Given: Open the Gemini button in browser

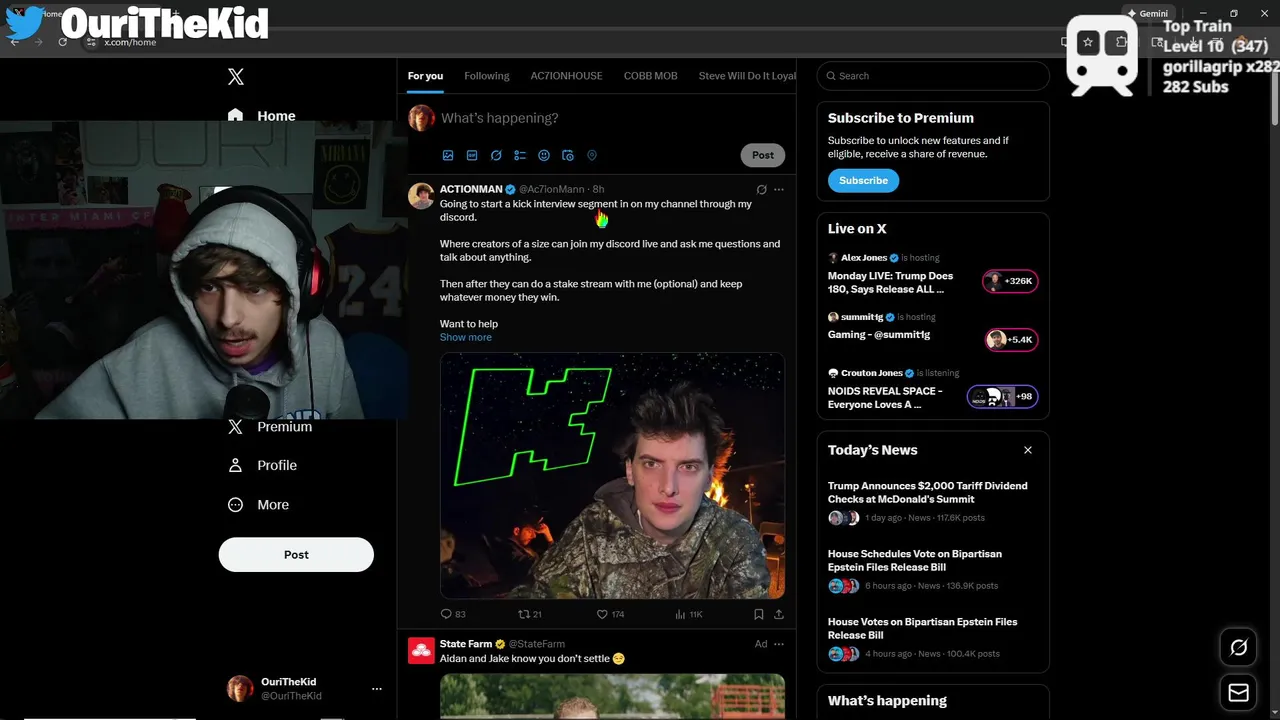Looking at the screenshot, I should [x=1147, y=14].
